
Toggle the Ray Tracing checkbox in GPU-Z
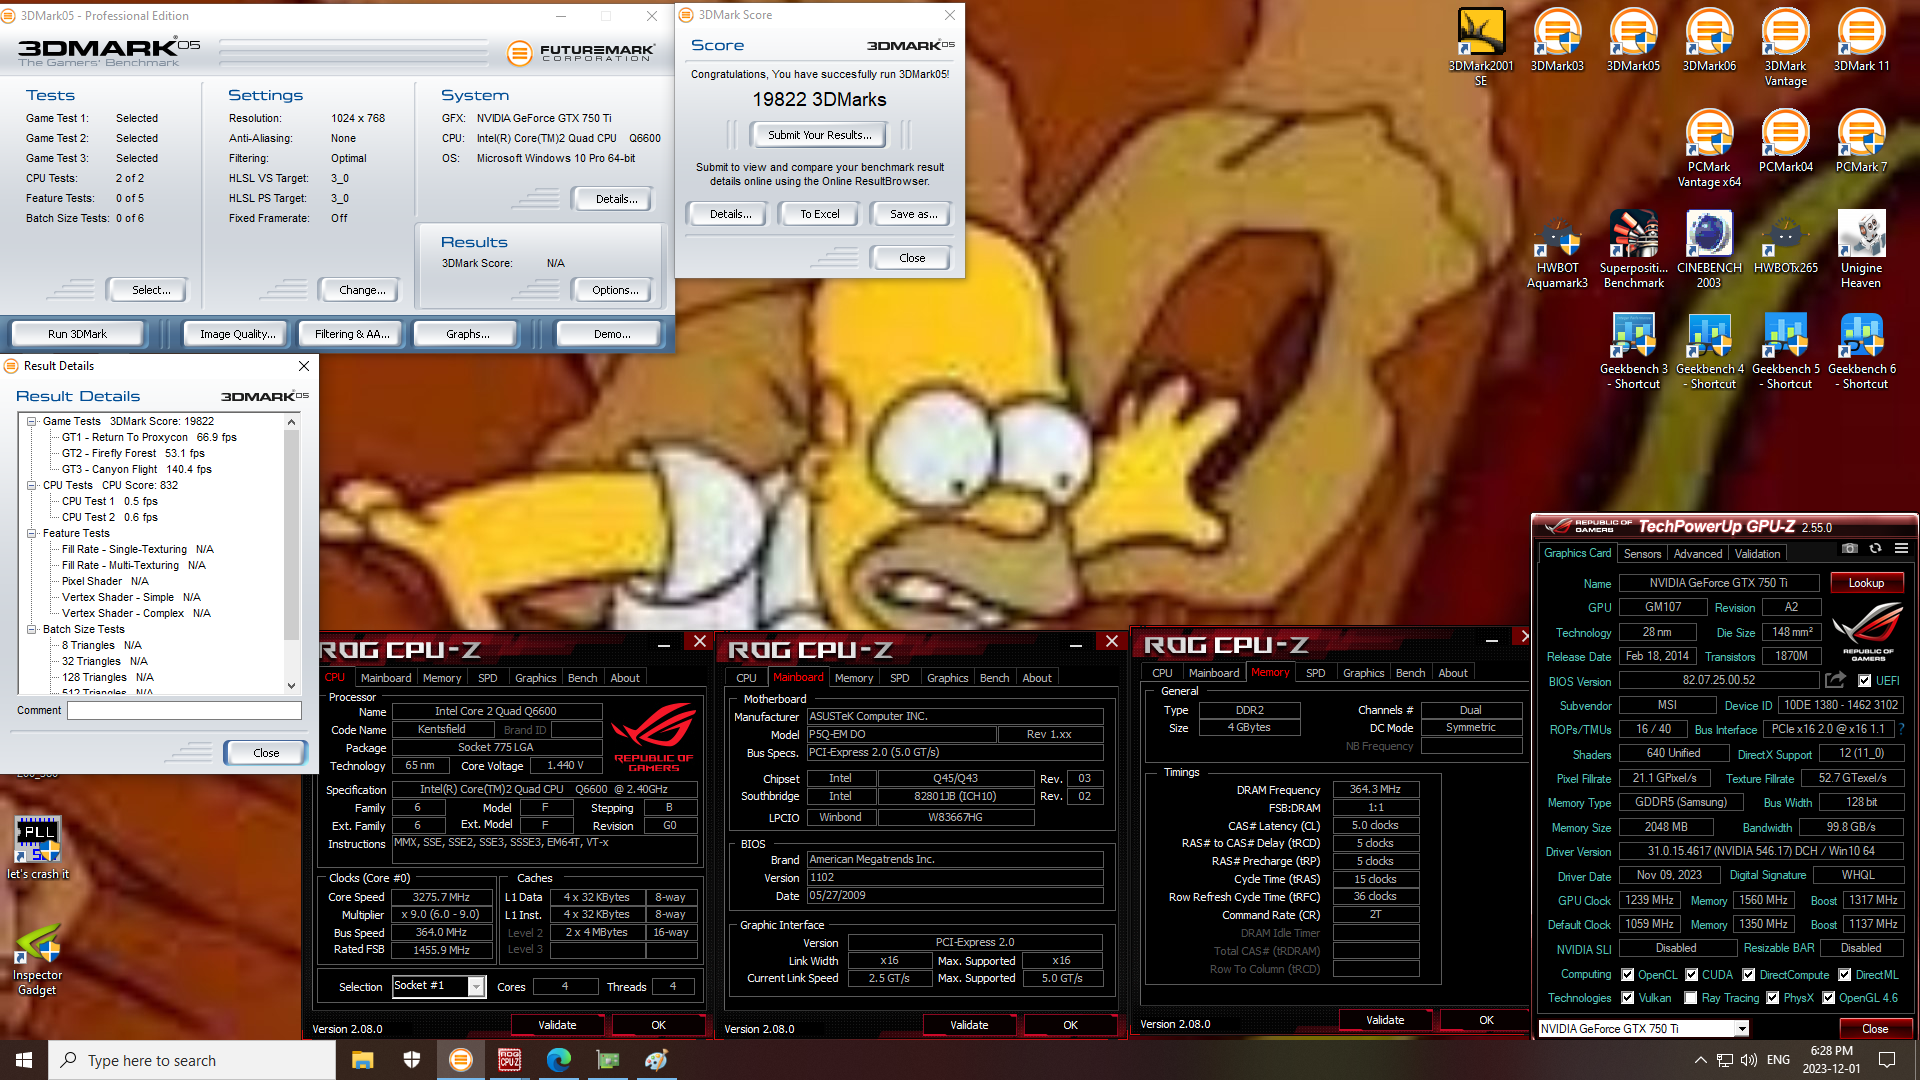pyautogui.click(x=1690, y=998)
